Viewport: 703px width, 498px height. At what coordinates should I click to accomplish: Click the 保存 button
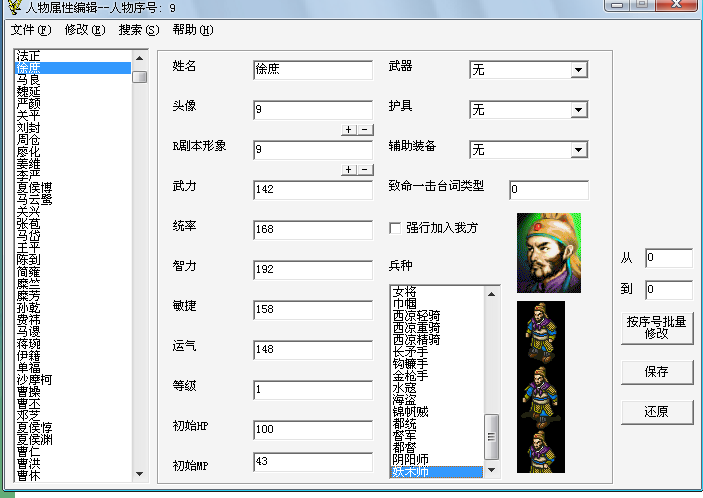click(656, 372)
